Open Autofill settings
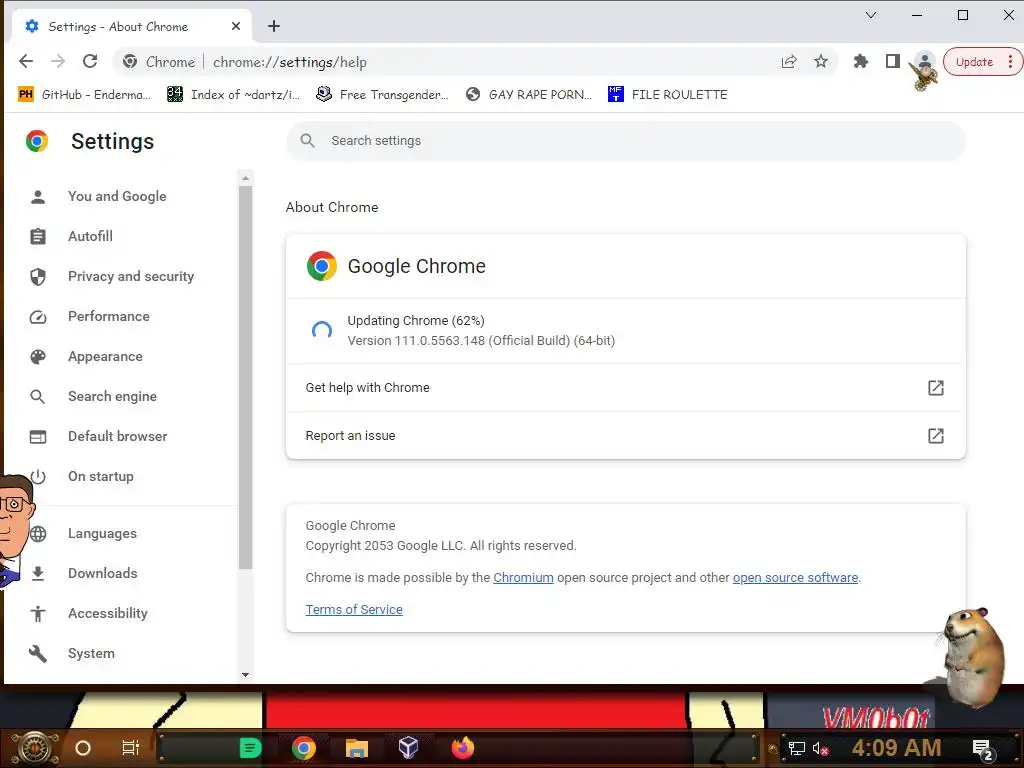This screenshot has height=768, width=1024. point(90,236)
